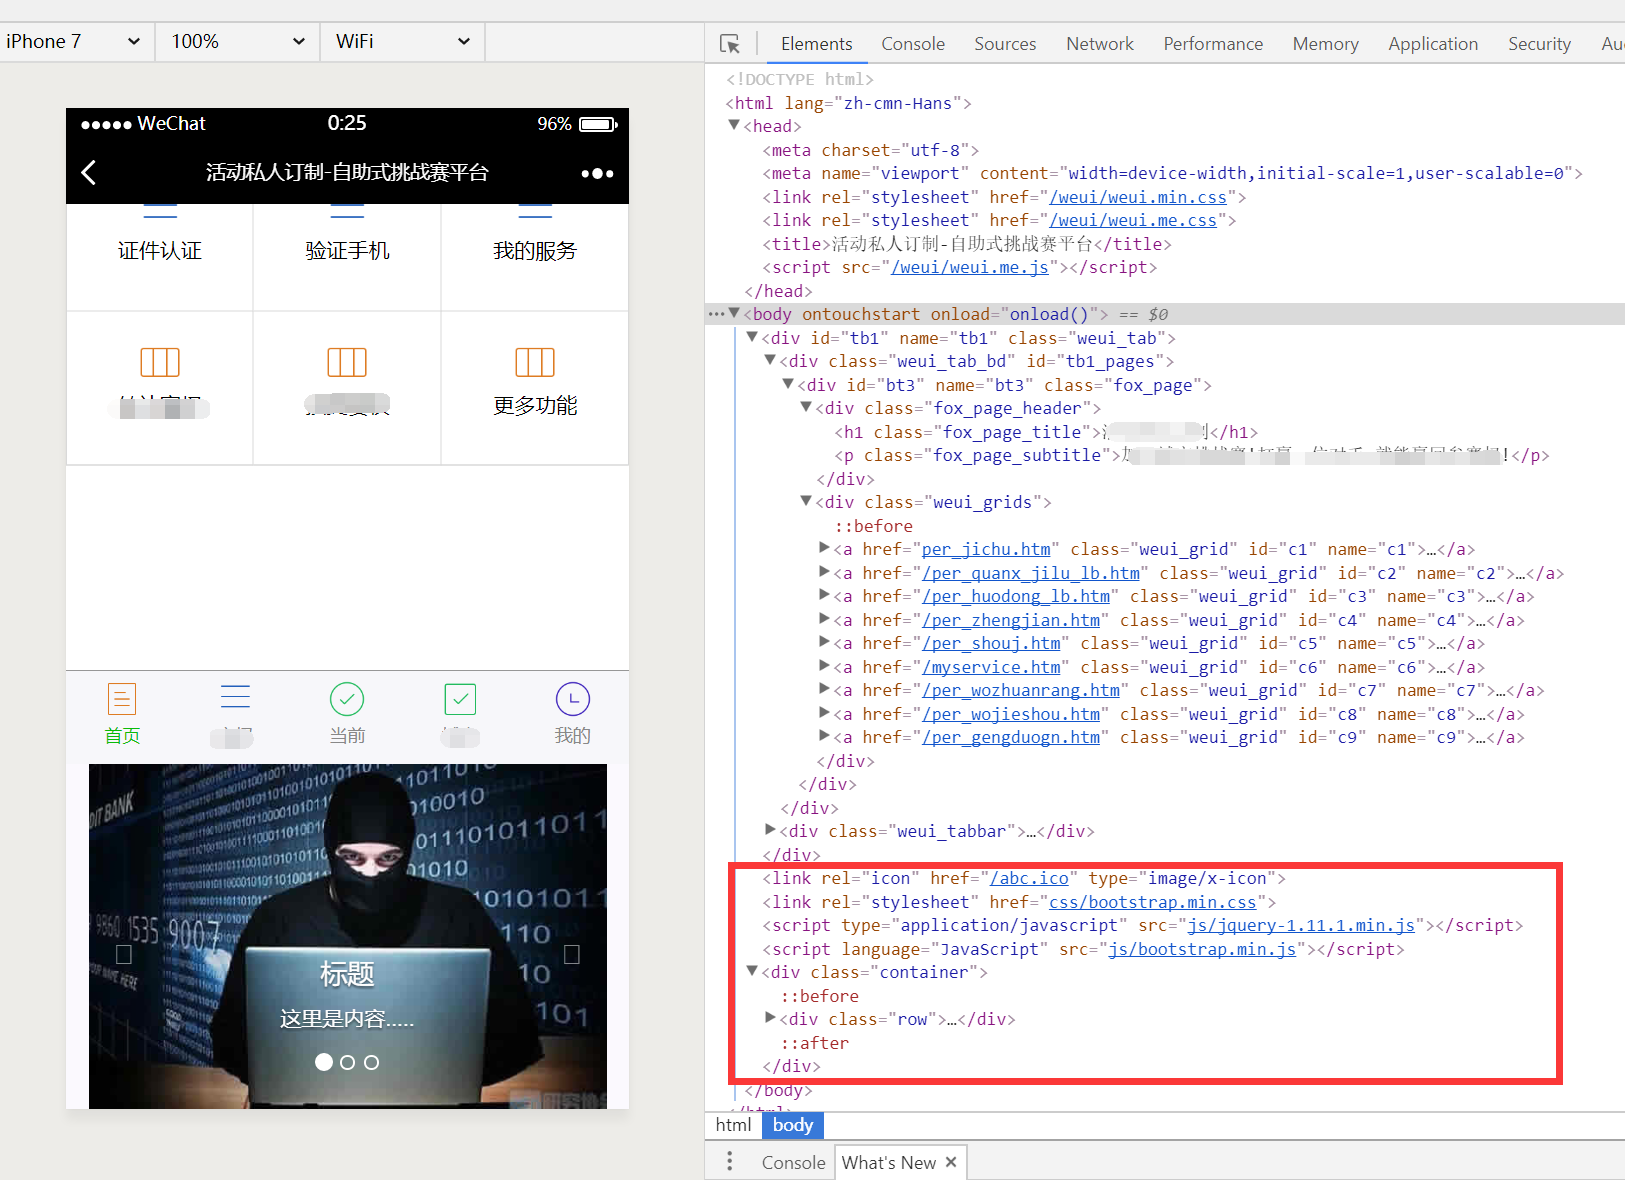Tap the WeChat back arrow
This screenshot has width=1625, height=1180.
coord(88,173)
